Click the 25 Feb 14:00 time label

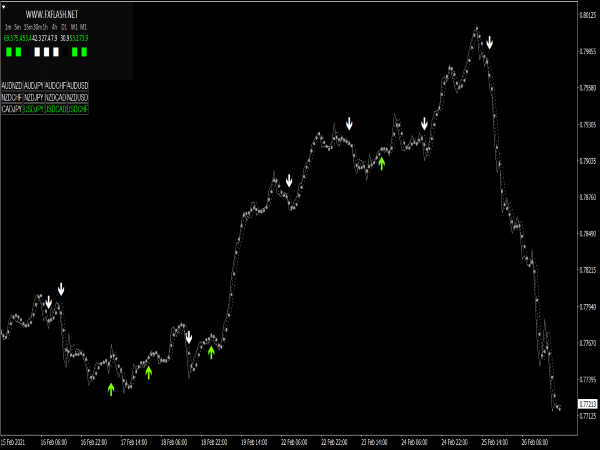point(494,442)
